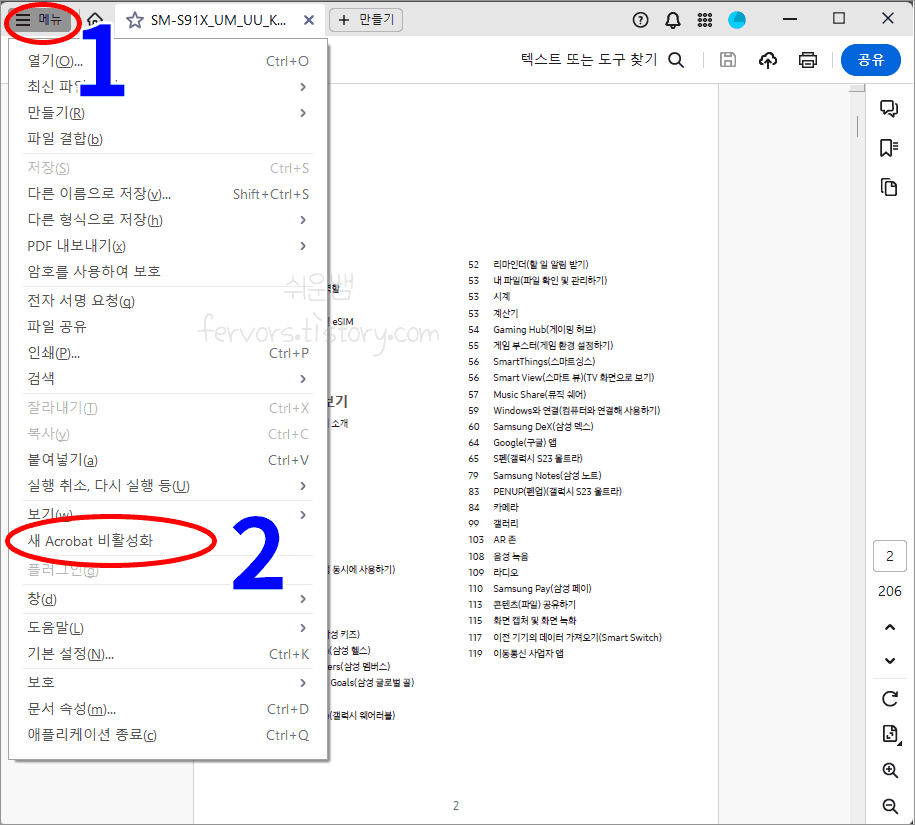This screenshot has width=915, height=825.
Task: Click the blue 공유 share button
Action: click(x=870, y=60)
